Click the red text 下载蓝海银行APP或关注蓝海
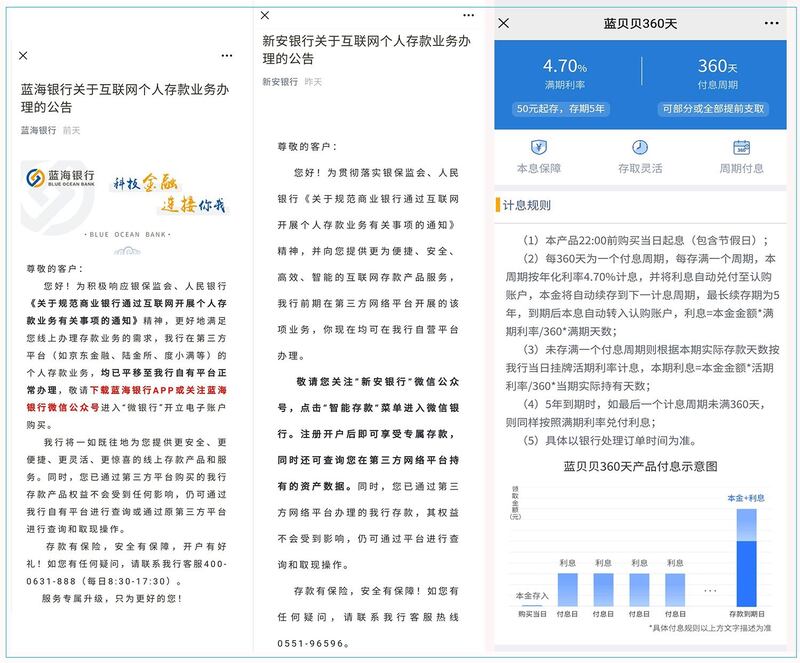 (x=158, y=390)
